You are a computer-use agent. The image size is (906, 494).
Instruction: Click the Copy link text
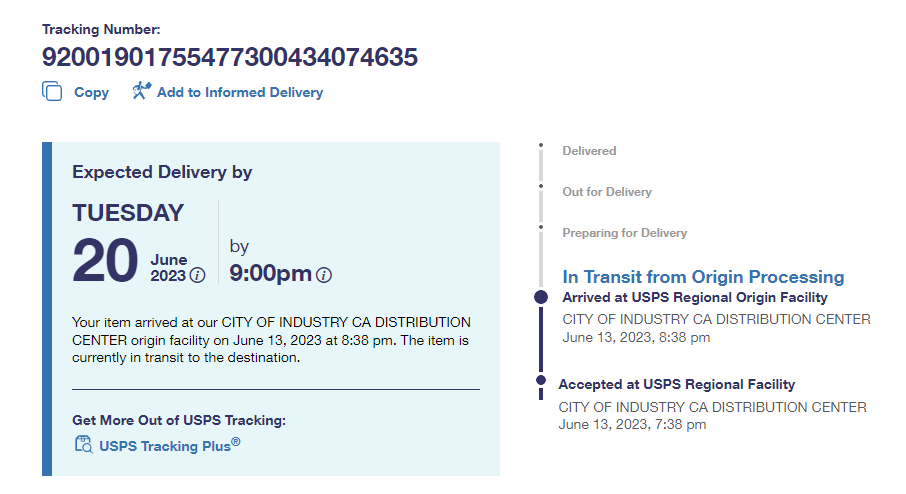[x=91, y=92]
